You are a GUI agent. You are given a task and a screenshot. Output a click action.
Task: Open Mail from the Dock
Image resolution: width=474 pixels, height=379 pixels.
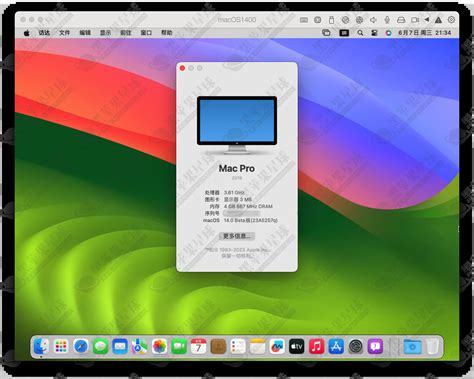(120, 347)
